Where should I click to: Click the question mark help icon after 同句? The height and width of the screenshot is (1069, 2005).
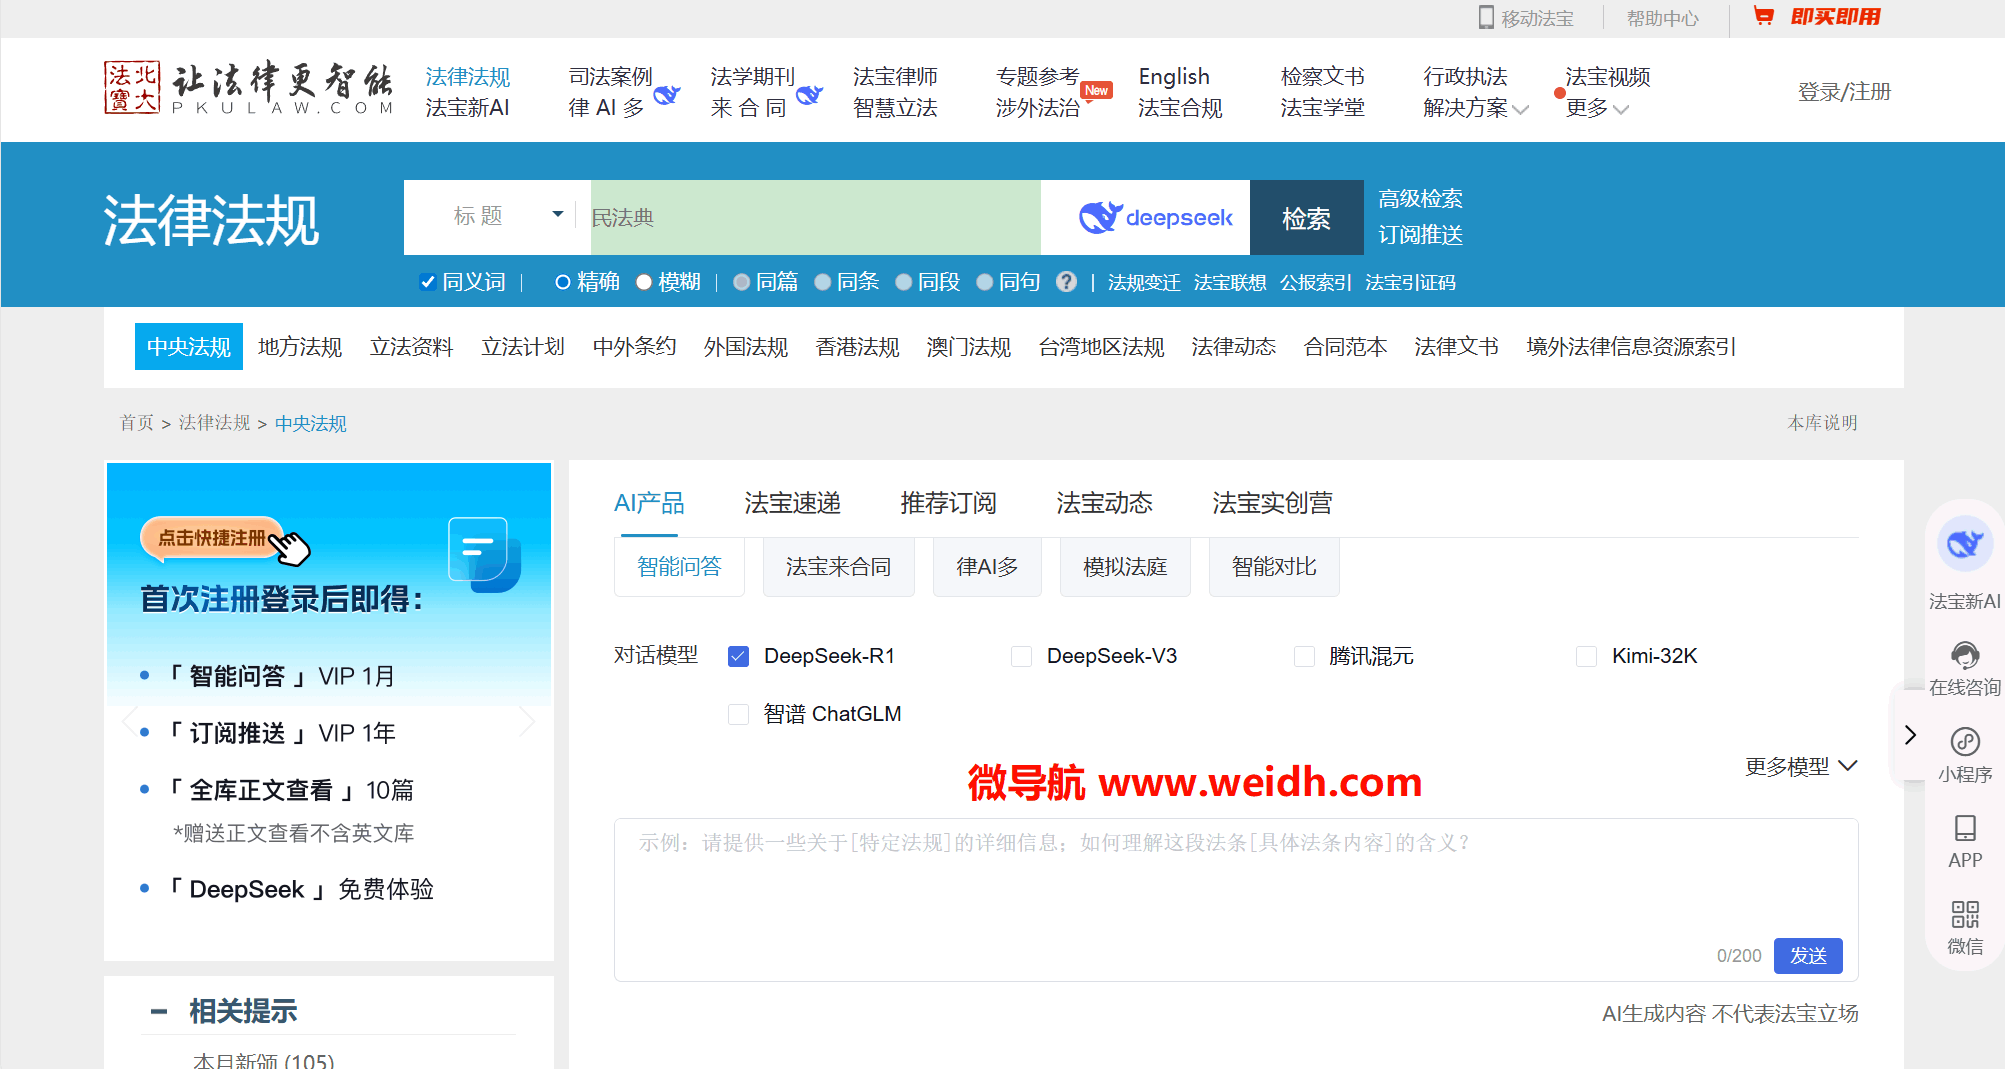[x=1066, y=282]
